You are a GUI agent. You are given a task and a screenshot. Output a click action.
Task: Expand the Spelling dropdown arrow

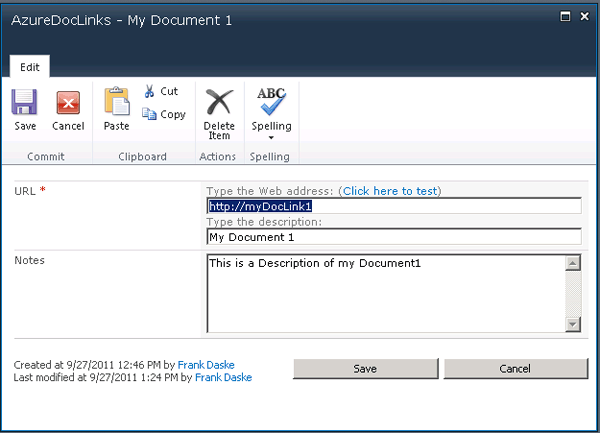[x=271, y=138]
